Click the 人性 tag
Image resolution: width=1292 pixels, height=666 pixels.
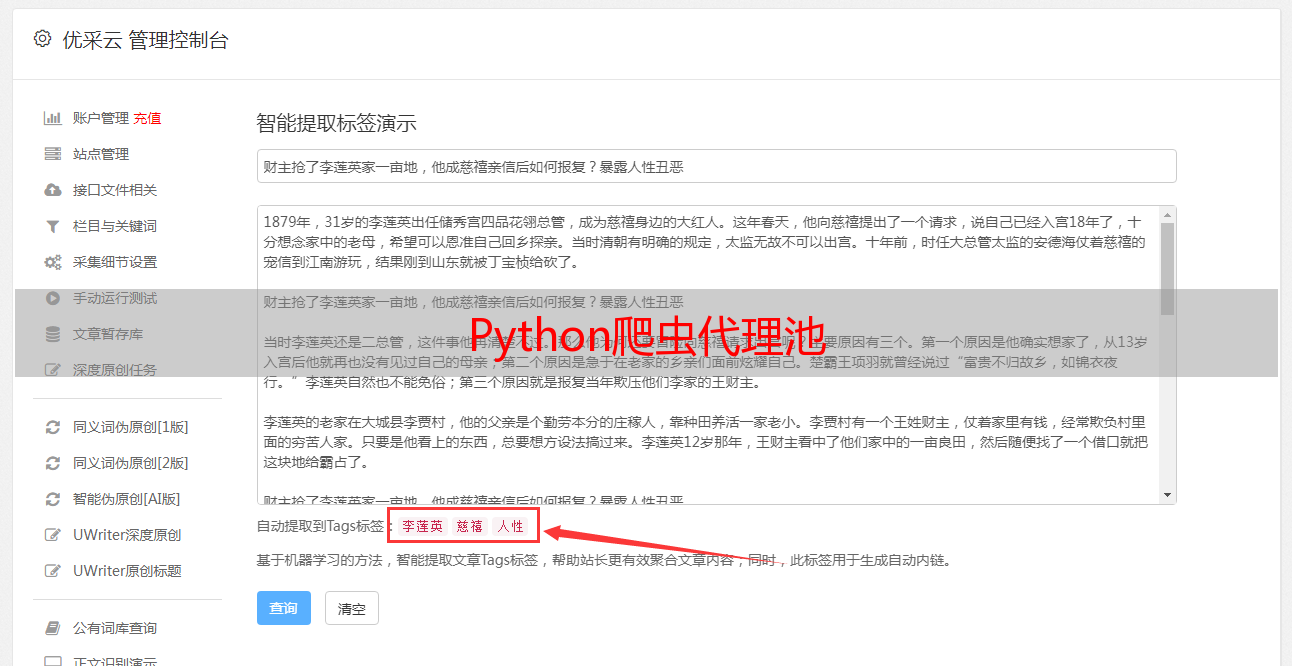coord(510,526)
